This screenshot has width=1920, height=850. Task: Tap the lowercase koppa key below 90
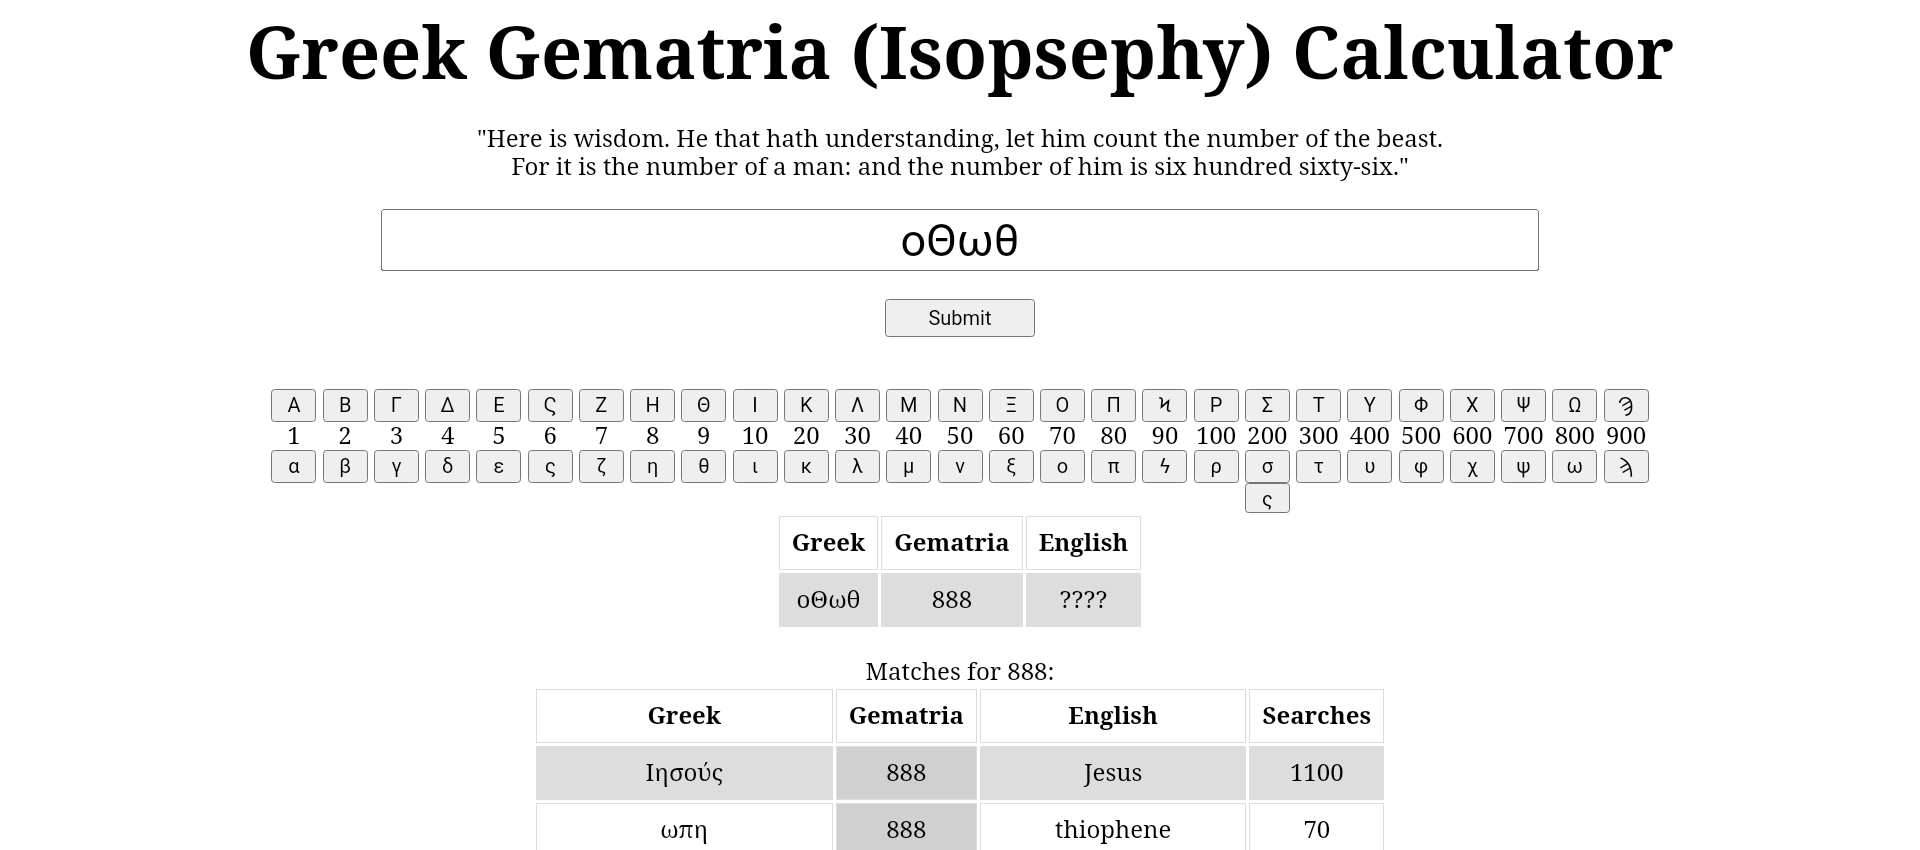pyautogui.click(x=1164, y=467)
